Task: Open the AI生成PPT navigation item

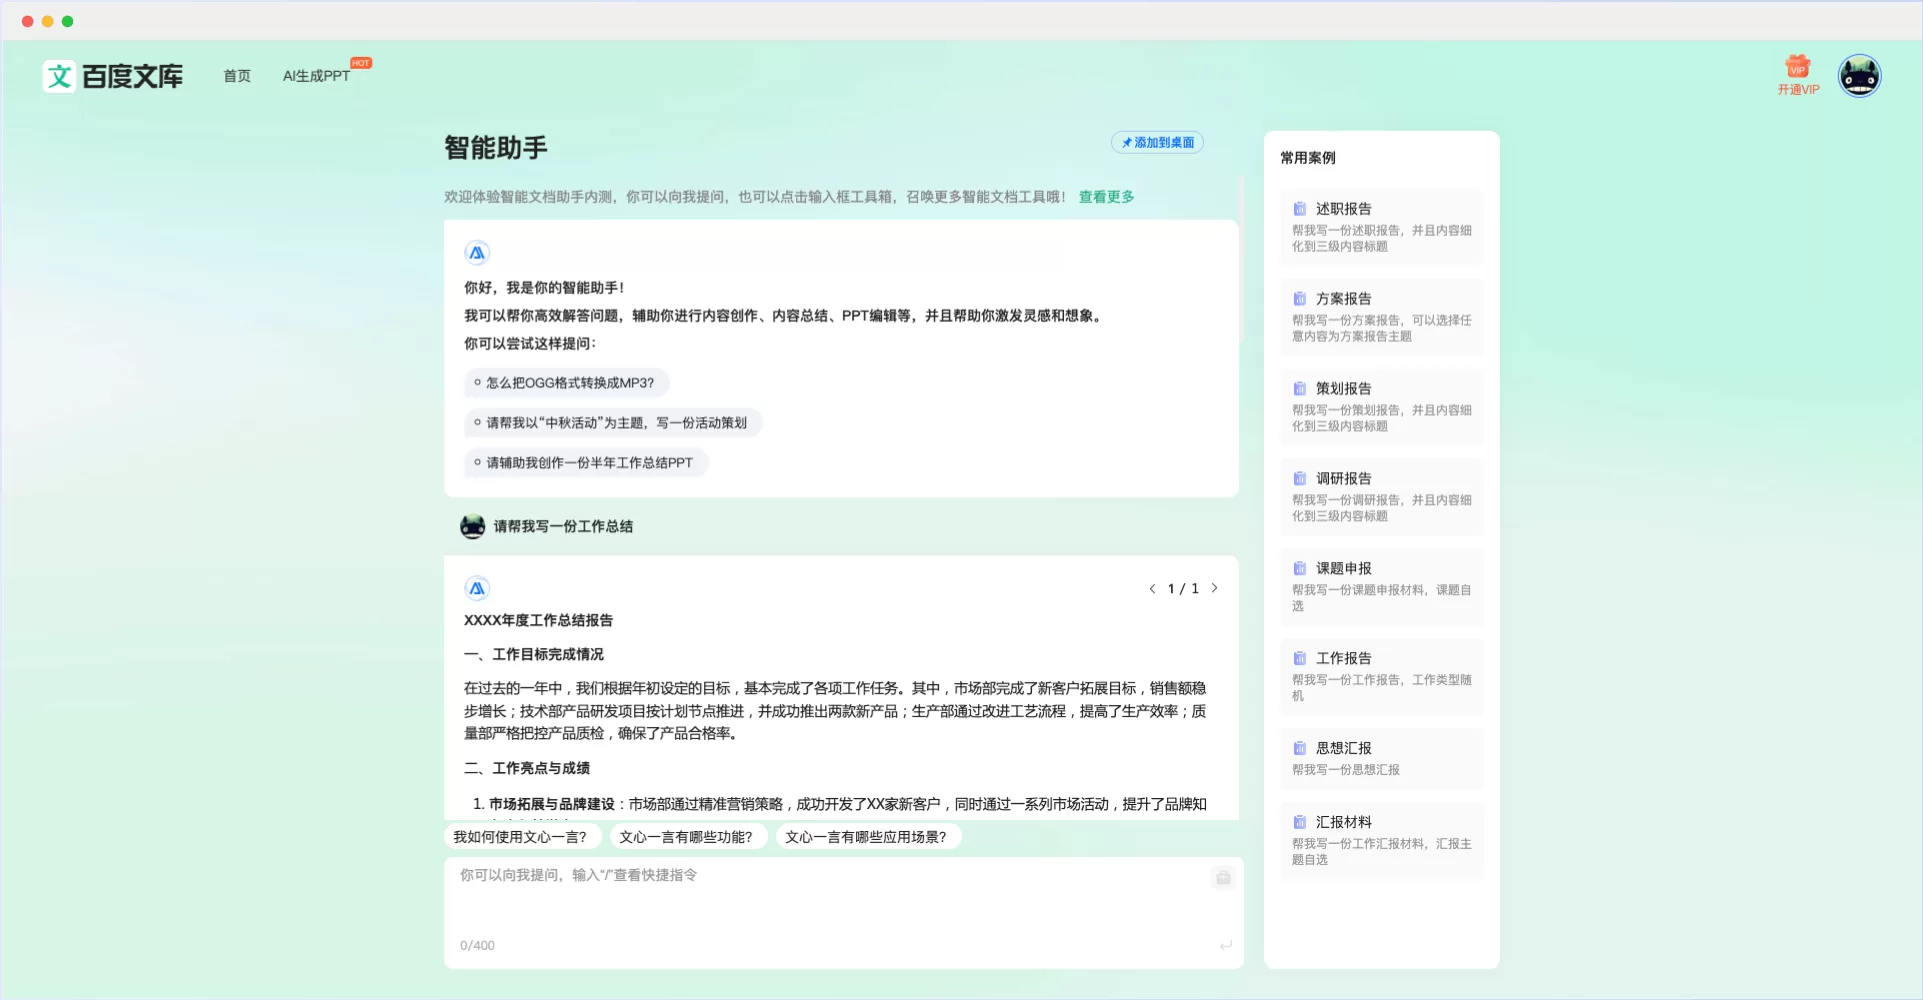Action: [x=316, y=76]
